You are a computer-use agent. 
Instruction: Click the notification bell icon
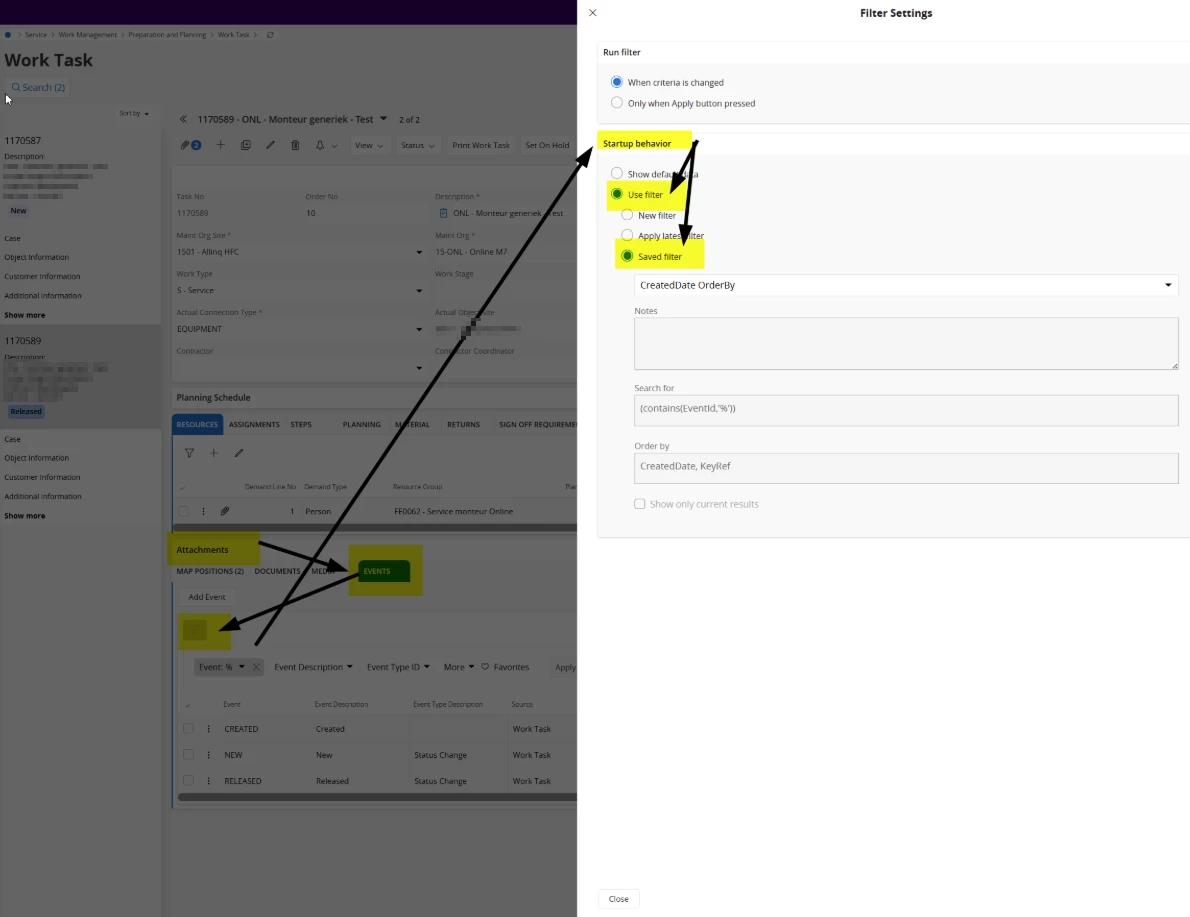point(320,145)
